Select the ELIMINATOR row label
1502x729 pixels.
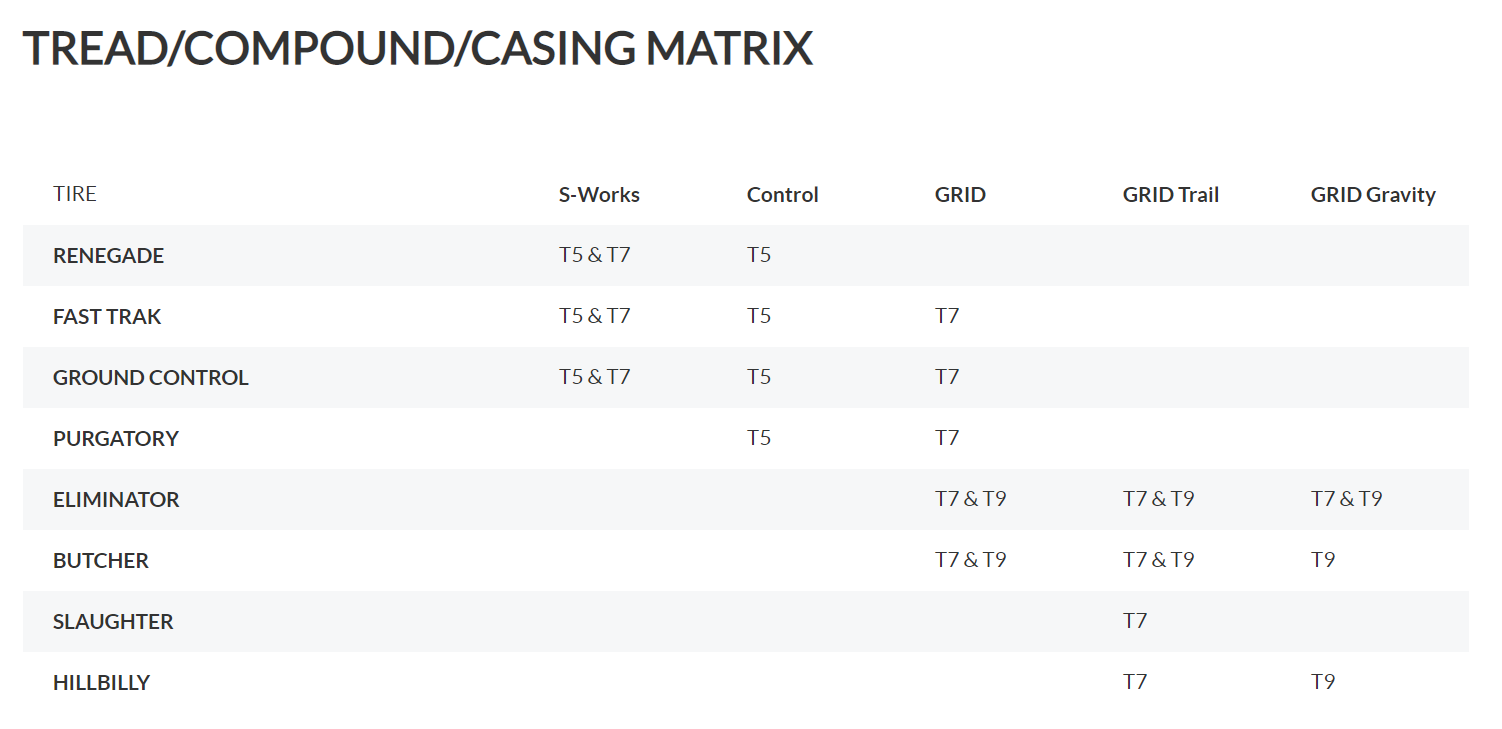click(x=116, y=500)
